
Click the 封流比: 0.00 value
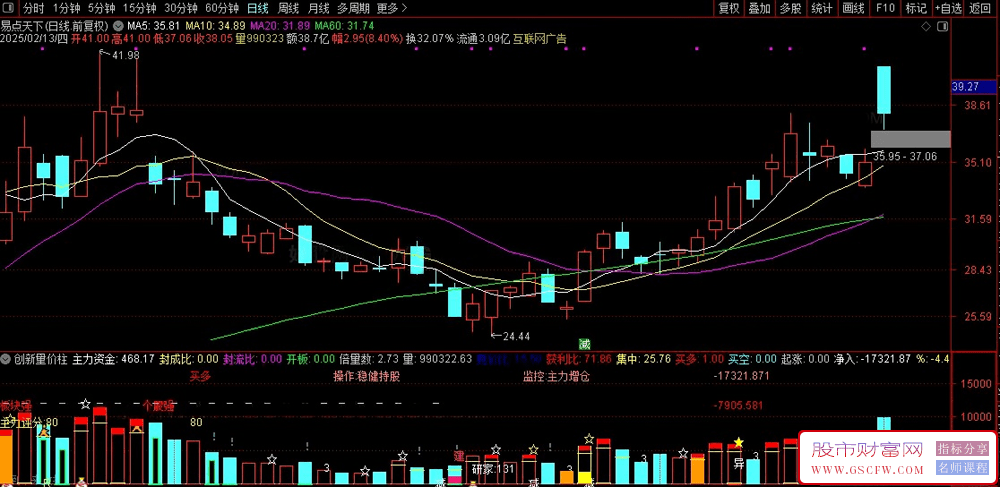253,359
